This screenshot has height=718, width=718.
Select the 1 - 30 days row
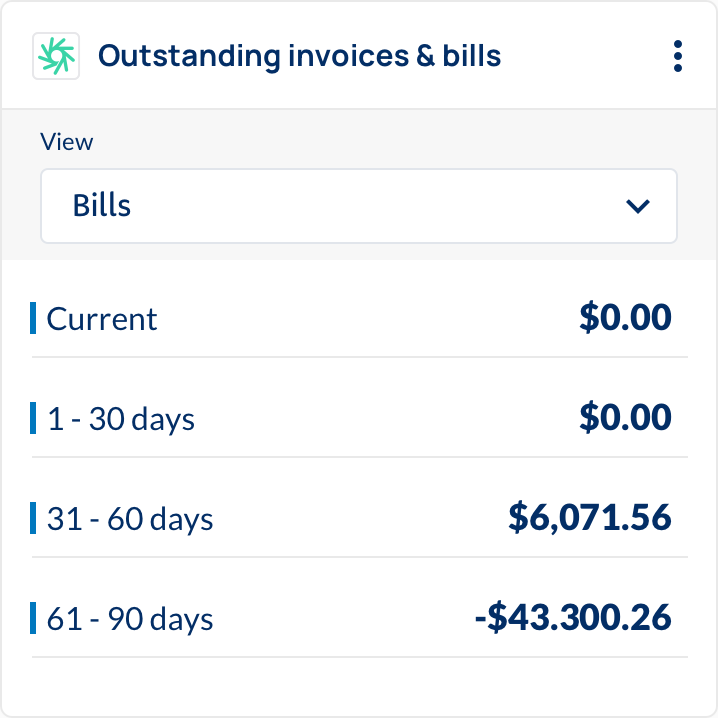coord(359,418)
